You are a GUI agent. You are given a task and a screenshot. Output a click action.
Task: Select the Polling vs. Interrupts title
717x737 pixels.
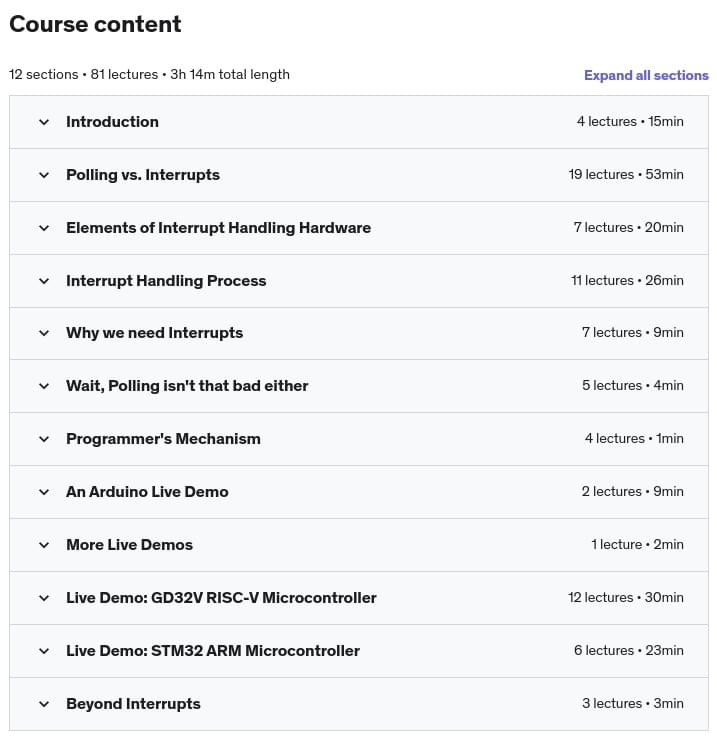tap(143, 175)
